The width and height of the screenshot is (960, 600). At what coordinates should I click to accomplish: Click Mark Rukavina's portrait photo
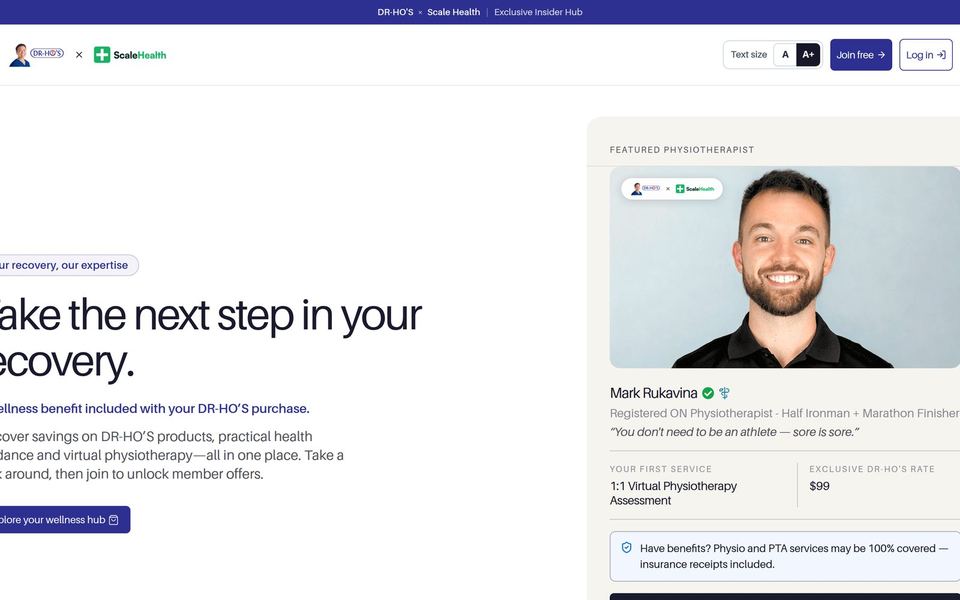tap(785, 267)
